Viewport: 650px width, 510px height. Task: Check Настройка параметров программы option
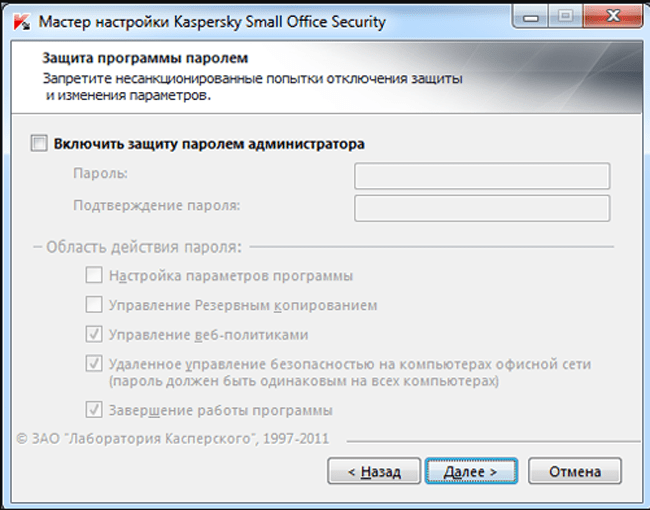[x=94, y=275]
